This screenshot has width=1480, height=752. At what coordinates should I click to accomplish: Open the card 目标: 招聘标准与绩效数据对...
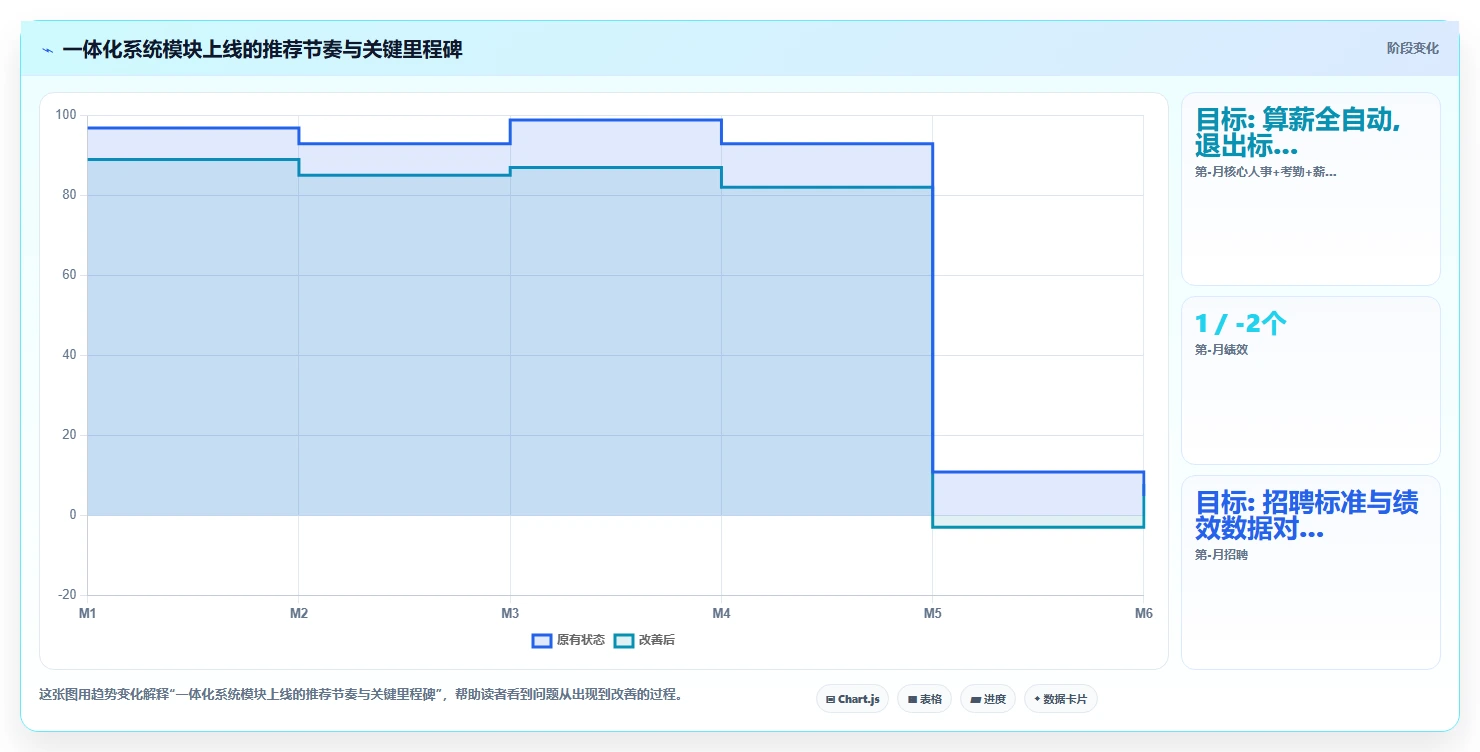[1310, 572]
